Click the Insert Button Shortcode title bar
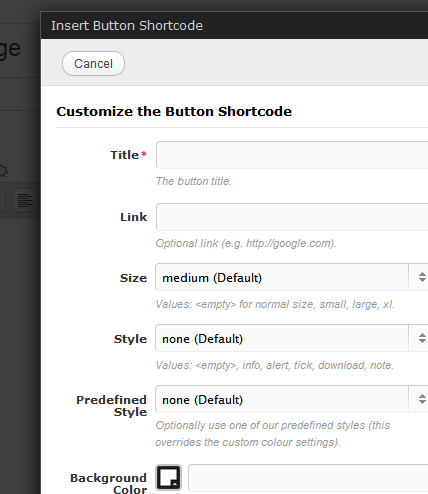The height and width of the screenshot is (494, 428). click(x=234, y=26)
